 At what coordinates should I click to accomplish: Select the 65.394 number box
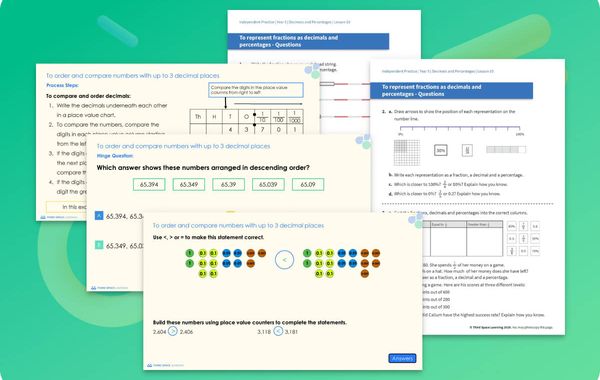pyautogui.click(x=149, y=184)
